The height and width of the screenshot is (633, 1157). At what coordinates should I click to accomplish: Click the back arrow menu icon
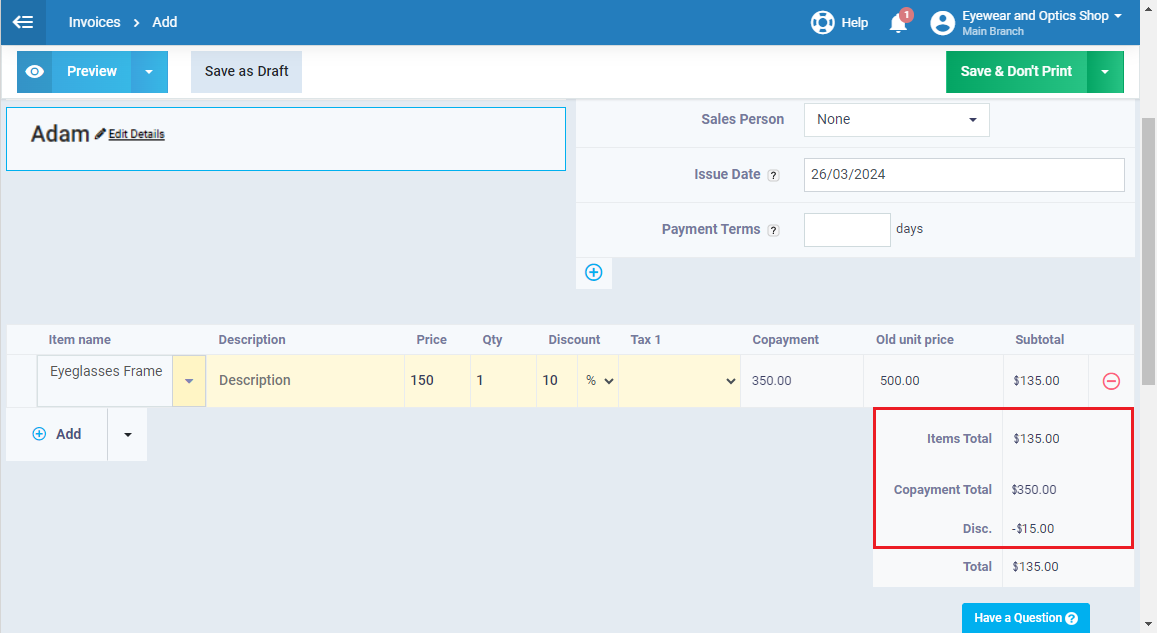[x=23, y=22]
